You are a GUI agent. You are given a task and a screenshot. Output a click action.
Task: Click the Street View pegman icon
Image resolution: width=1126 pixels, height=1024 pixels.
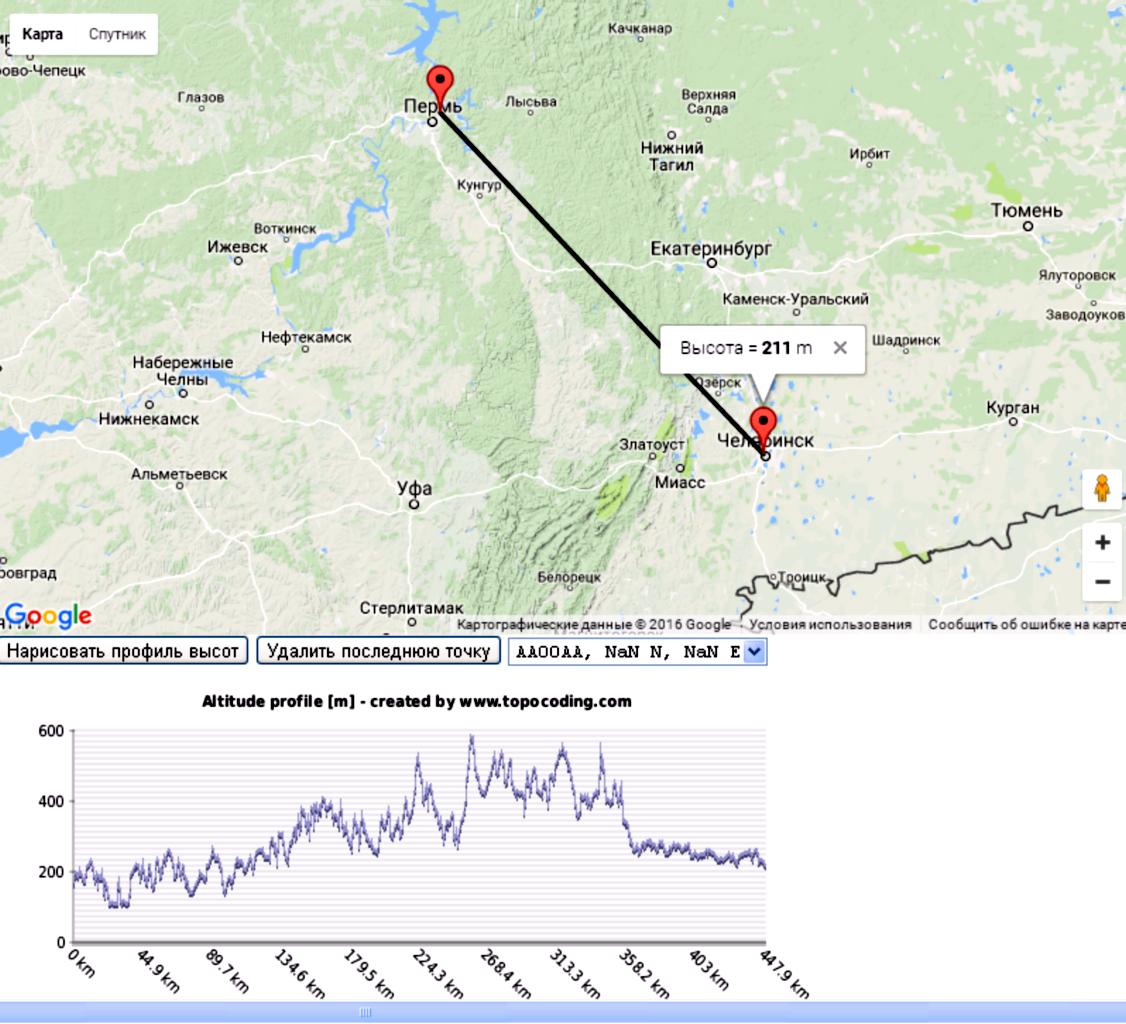(1102, 489)
